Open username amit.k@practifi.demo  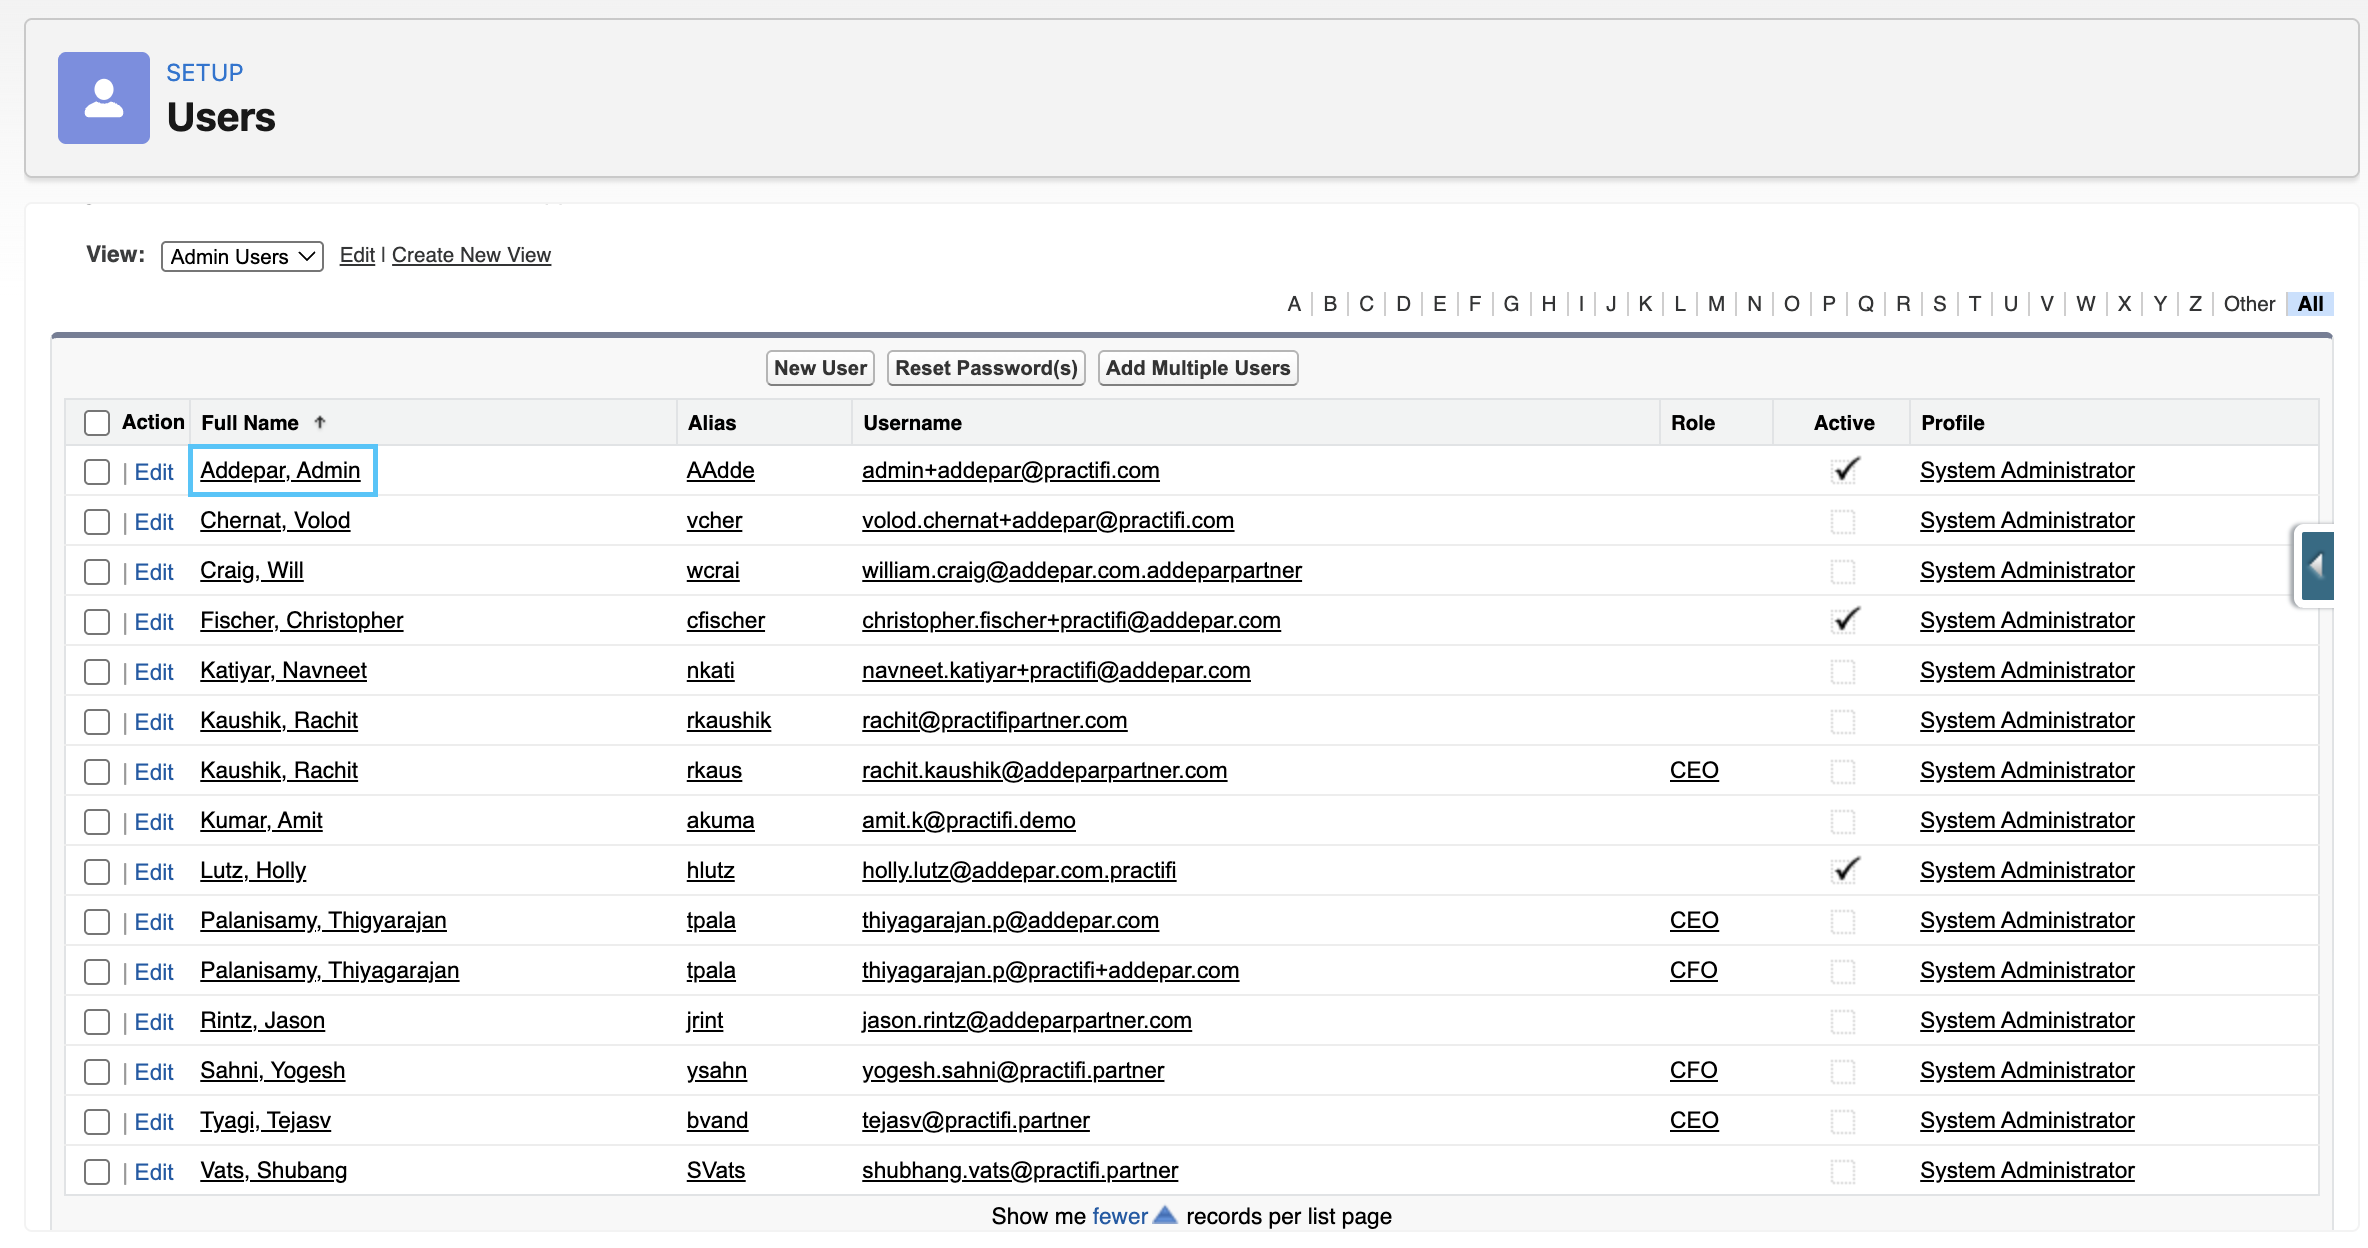[x=969, y=820]
